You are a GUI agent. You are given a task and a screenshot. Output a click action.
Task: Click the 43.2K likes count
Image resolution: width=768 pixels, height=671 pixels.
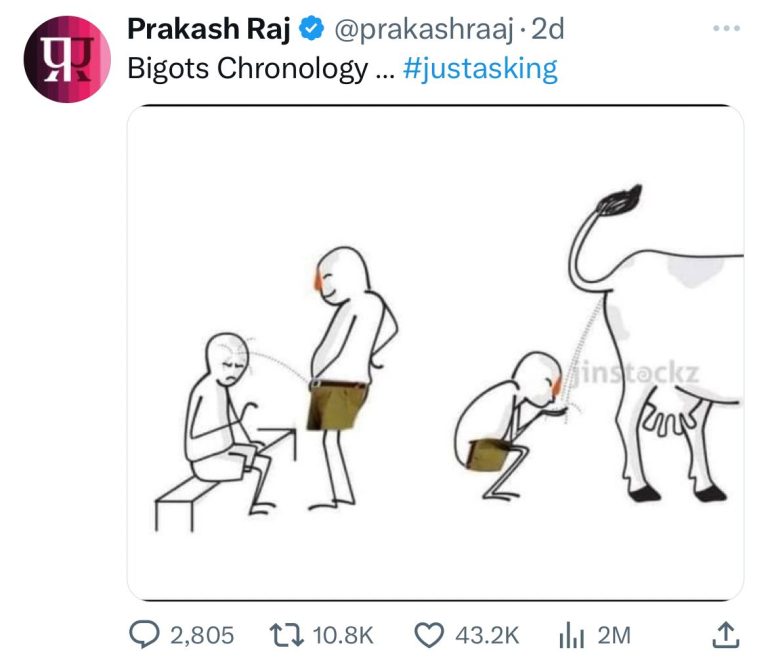(x=488, y=634)
